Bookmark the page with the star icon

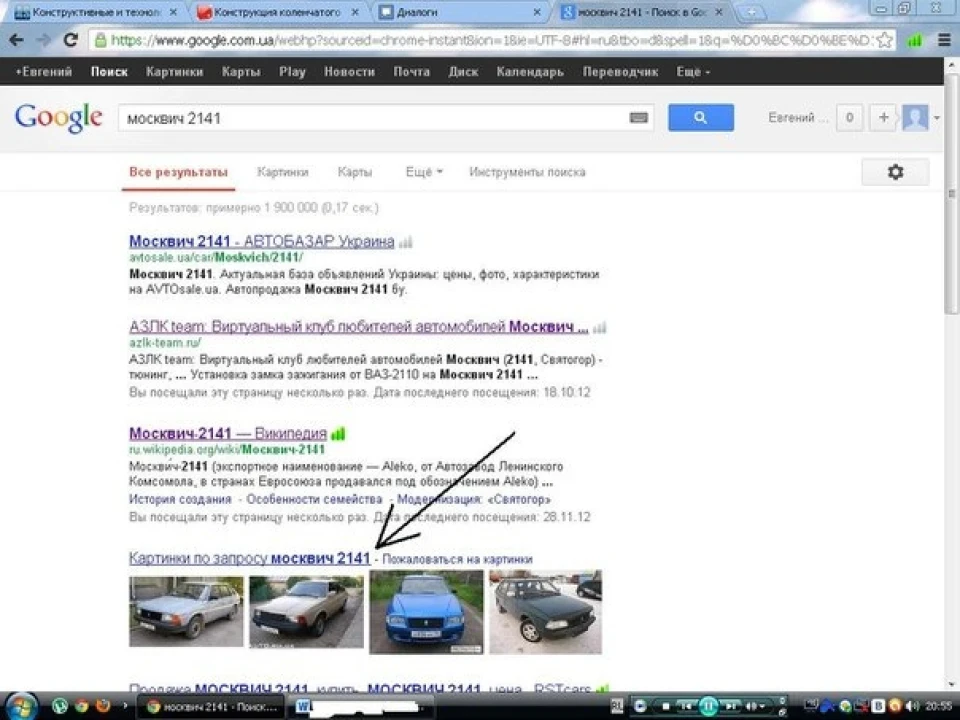pyautogui.click(x=884, y=40)
